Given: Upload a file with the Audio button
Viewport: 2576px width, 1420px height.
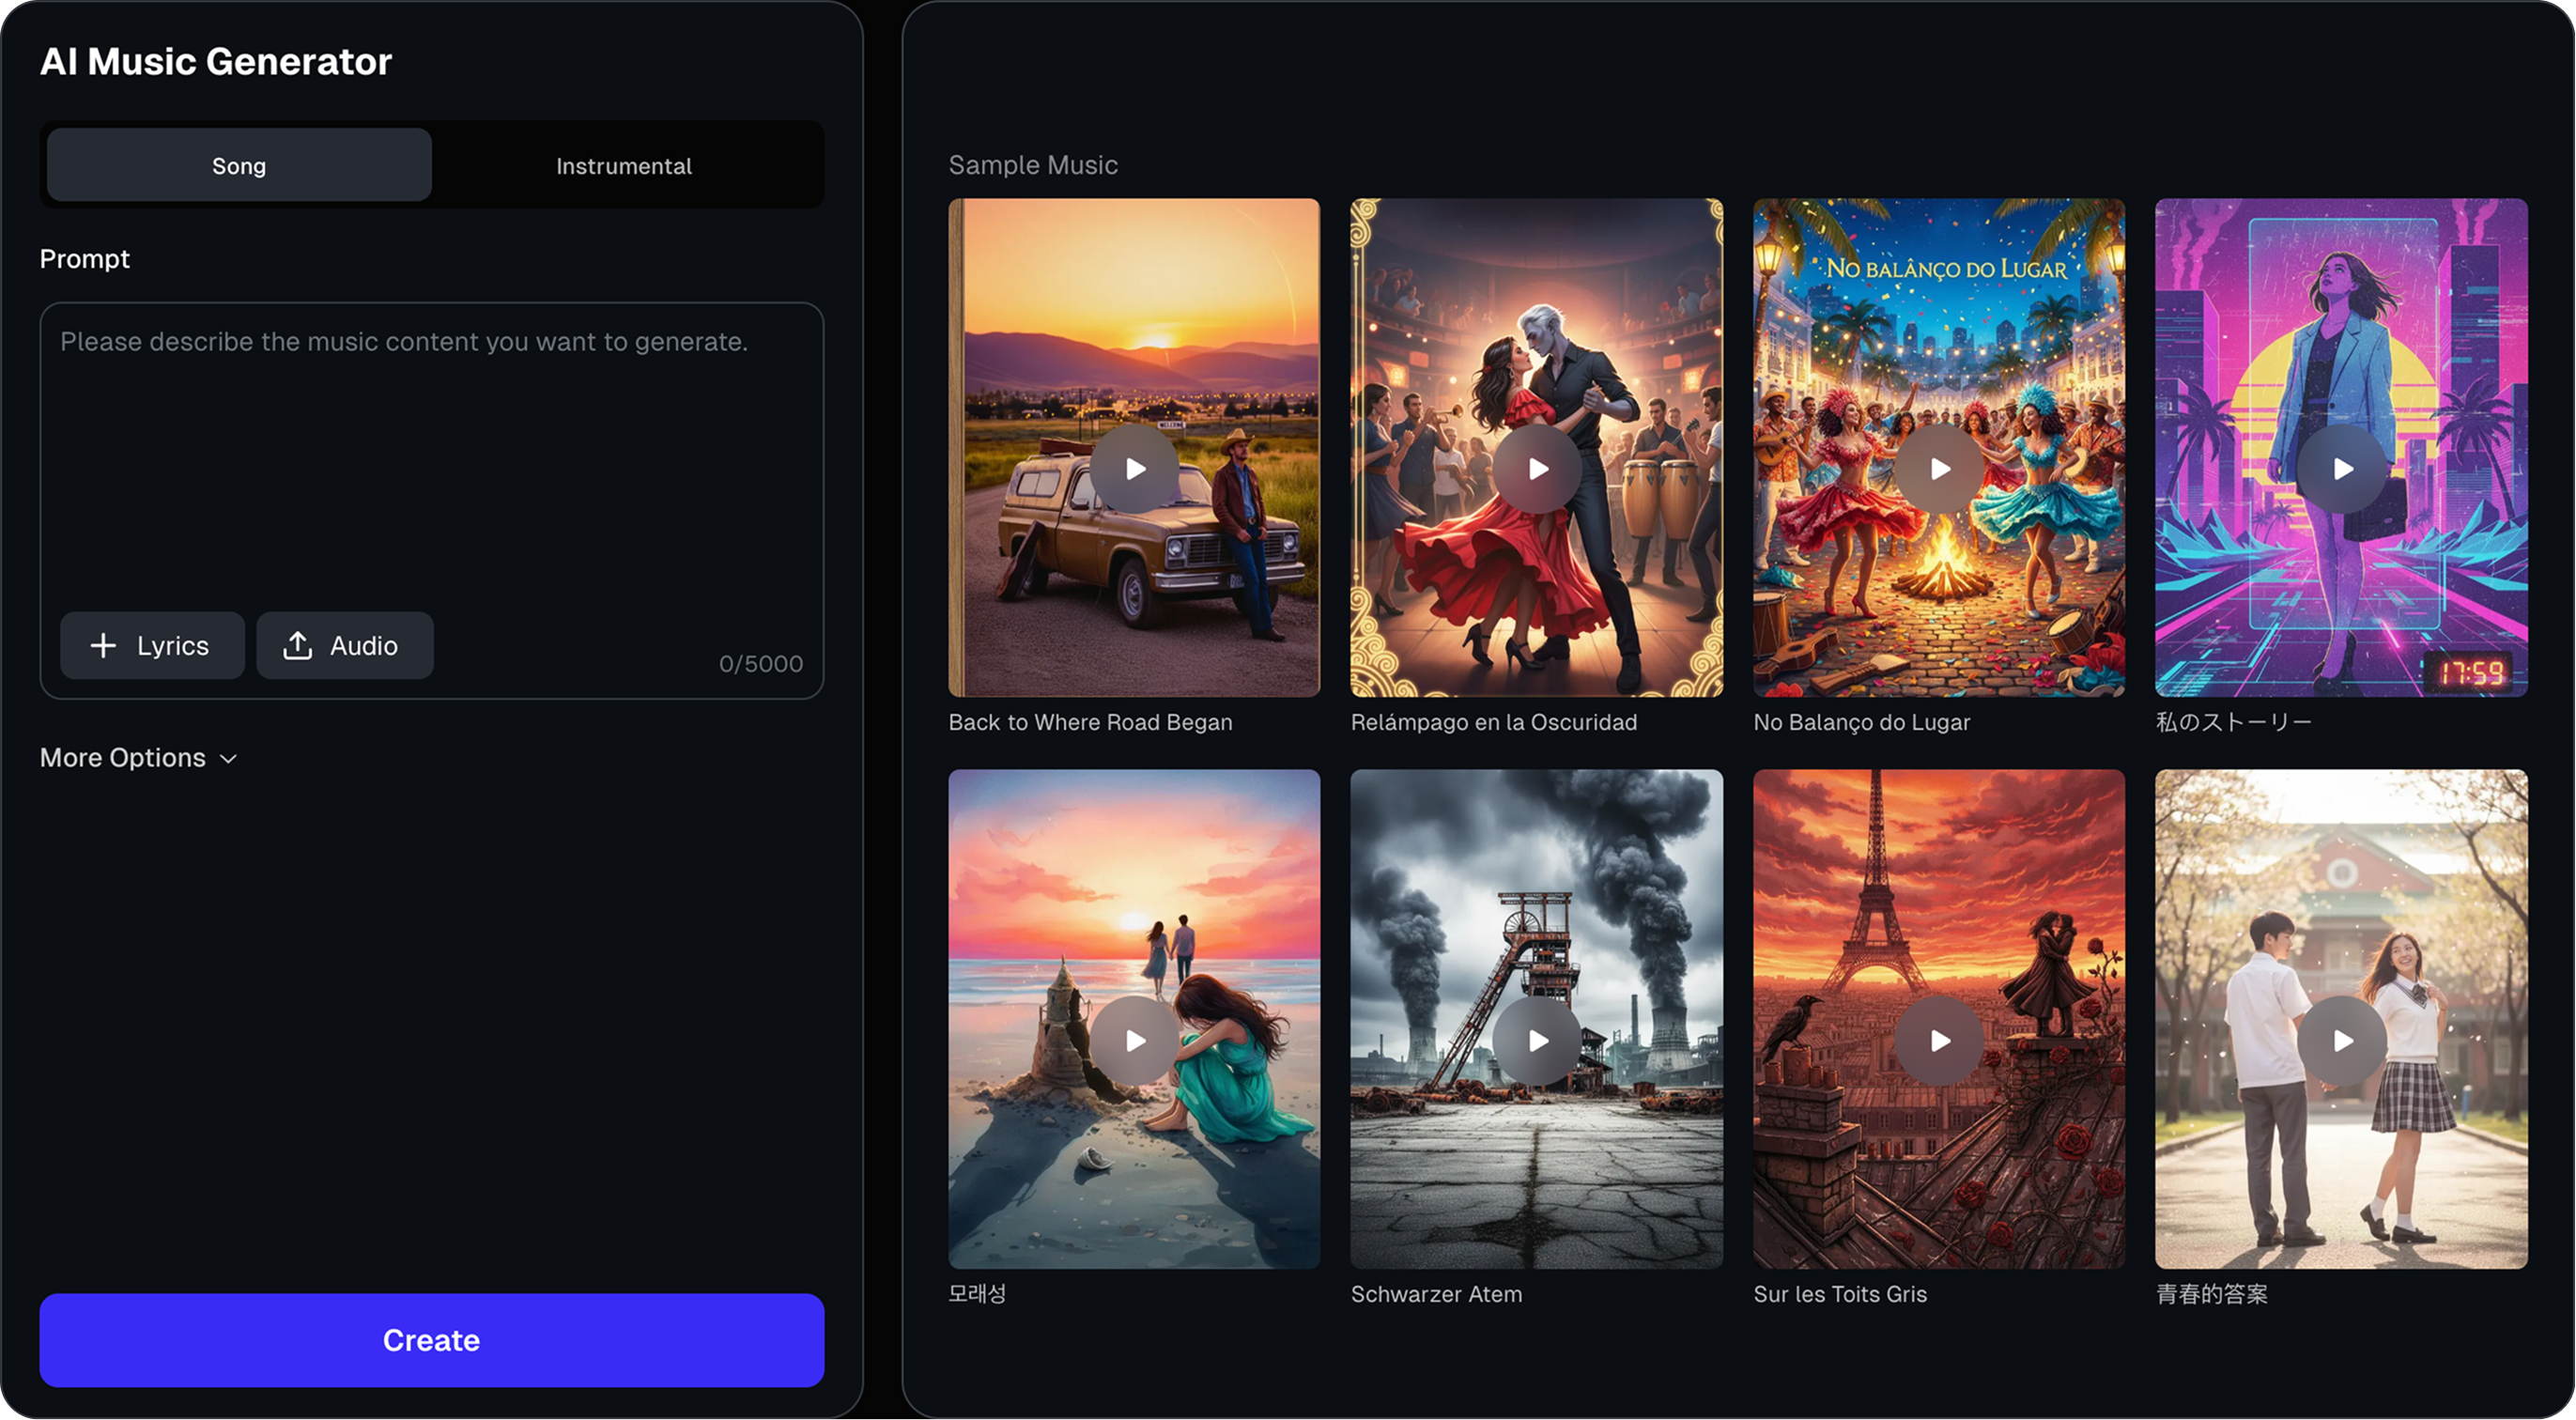Looking at the screenshot, I should (x=344, y=646).
